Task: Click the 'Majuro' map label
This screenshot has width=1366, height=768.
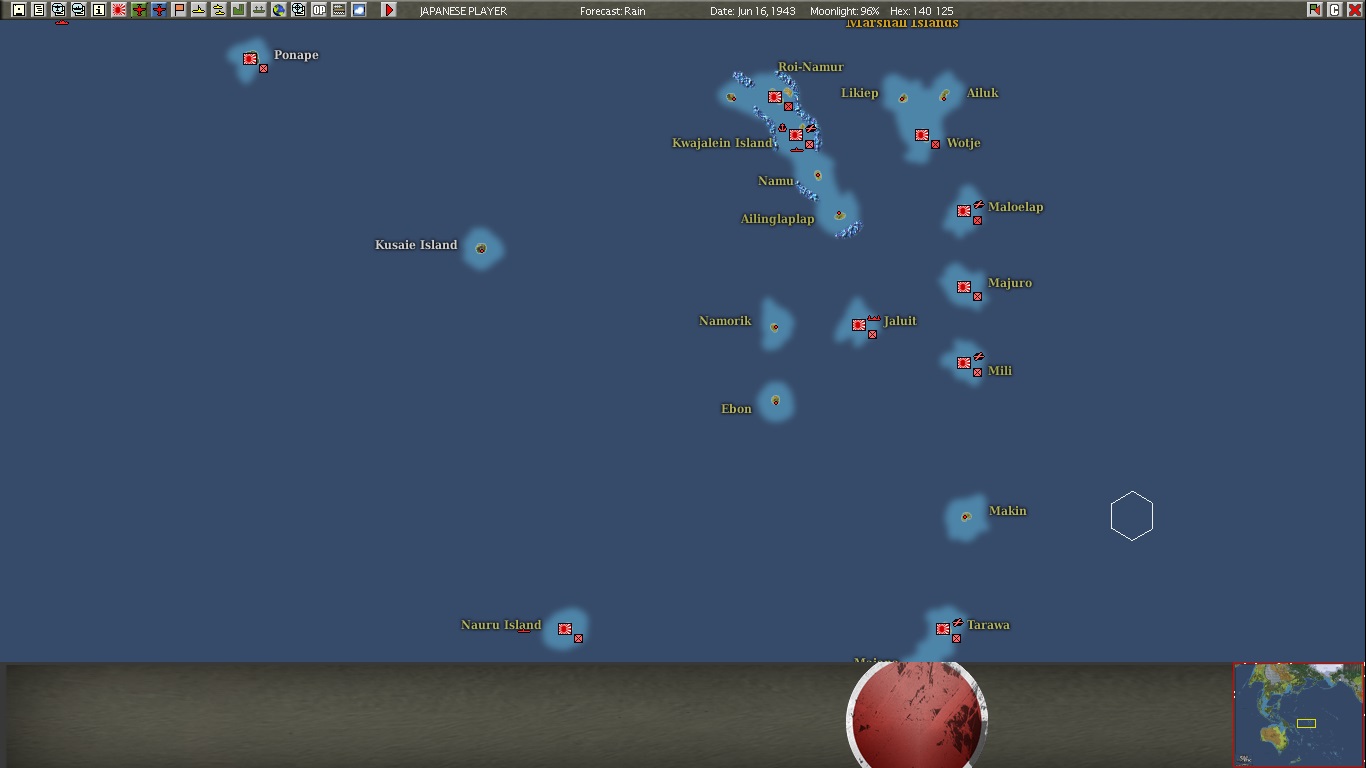Action: (1010, 283)
